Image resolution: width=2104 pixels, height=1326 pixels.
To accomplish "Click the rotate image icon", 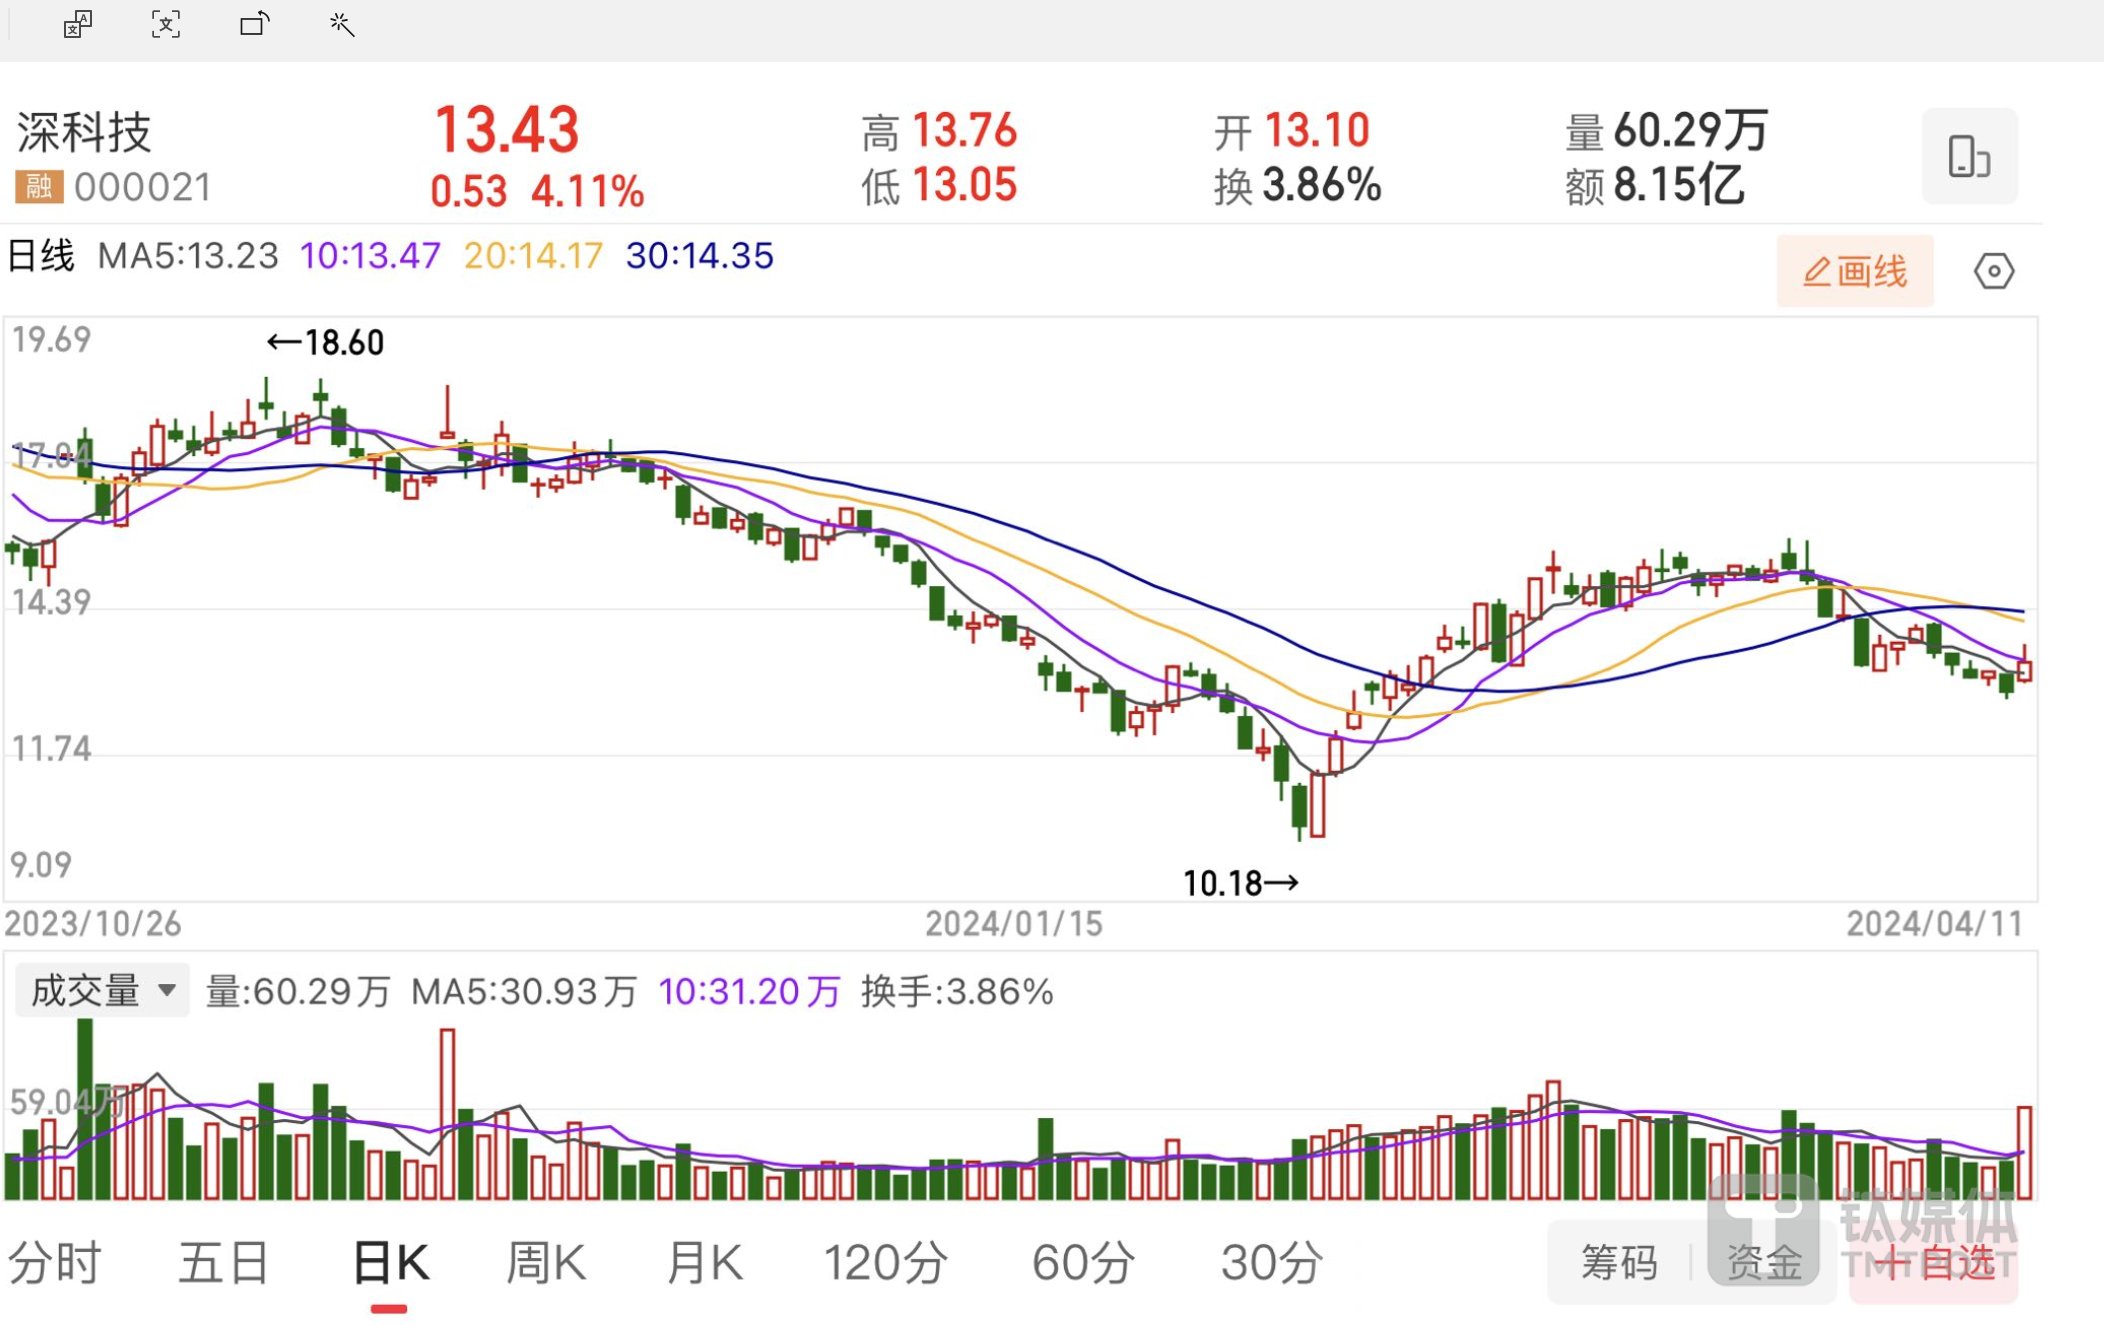I will [254, 24].
